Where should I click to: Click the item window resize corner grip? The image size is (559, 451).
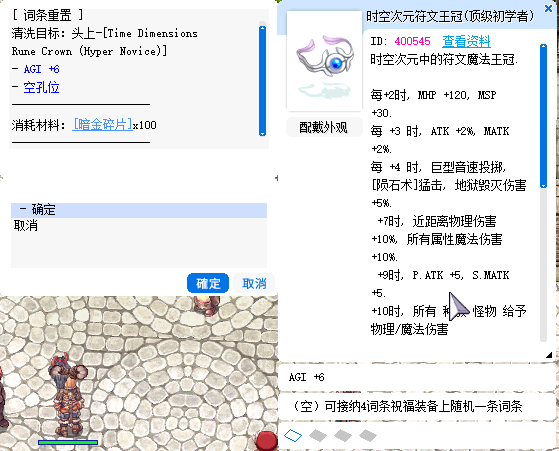click(x=549, y=355)
